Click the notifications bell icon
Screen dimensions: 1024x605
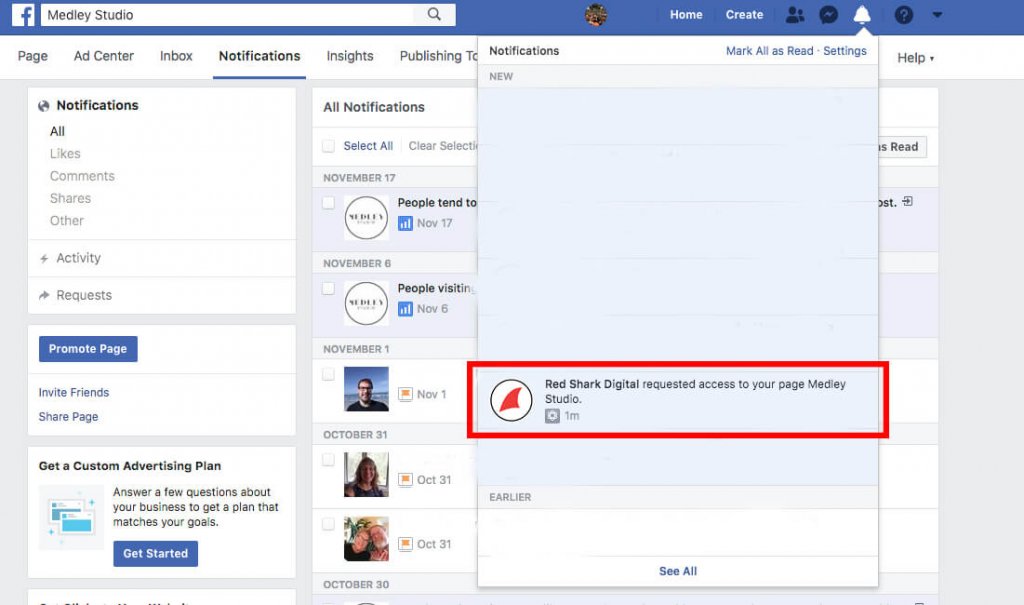pos(861,15)
